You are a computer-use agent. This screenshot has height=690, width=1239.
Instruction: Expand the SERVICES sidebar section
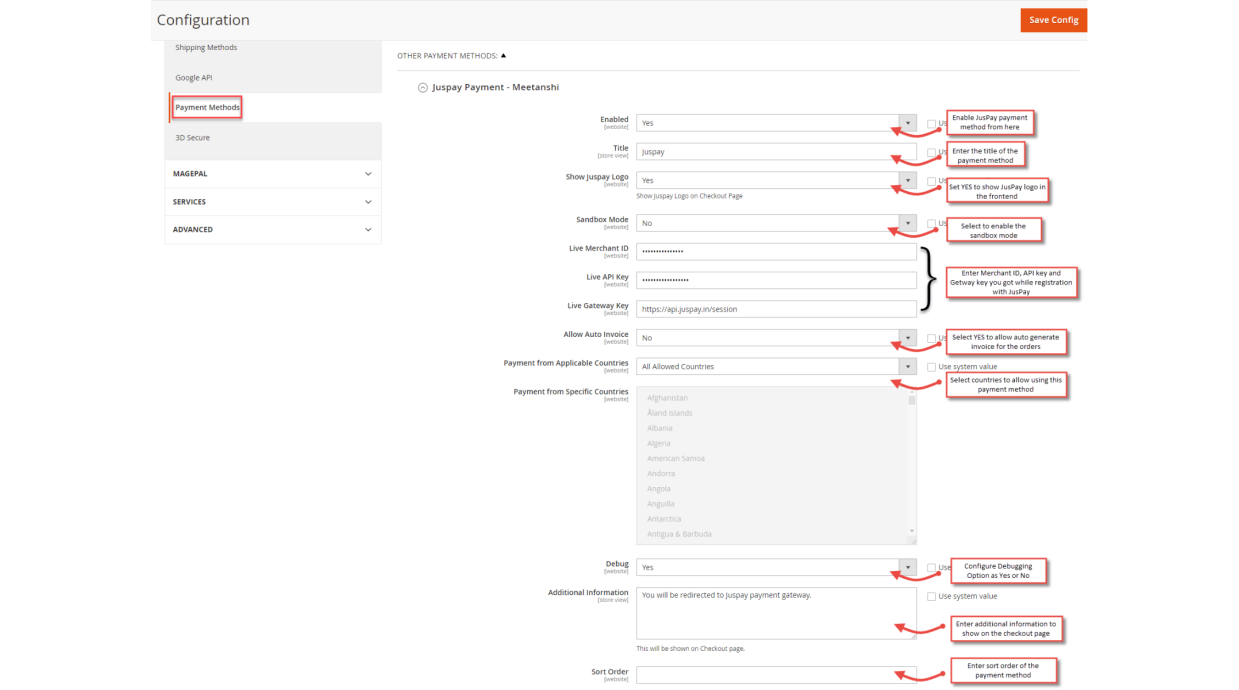(x=273, y=202)
